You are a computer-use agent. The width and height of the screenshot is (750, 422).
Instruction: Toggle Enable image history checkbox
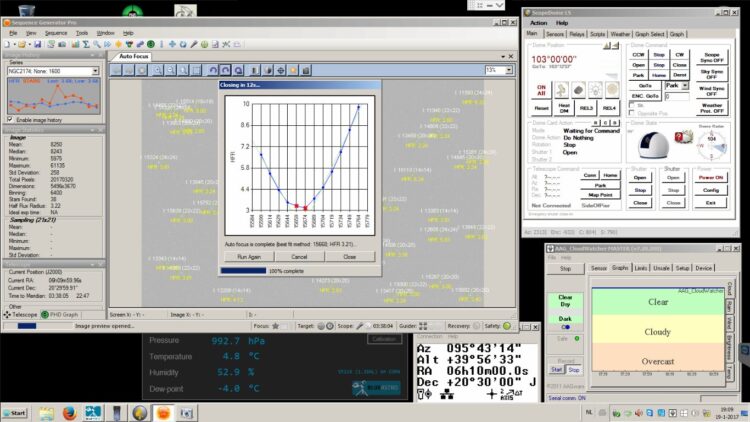click(x=10, y=120)
